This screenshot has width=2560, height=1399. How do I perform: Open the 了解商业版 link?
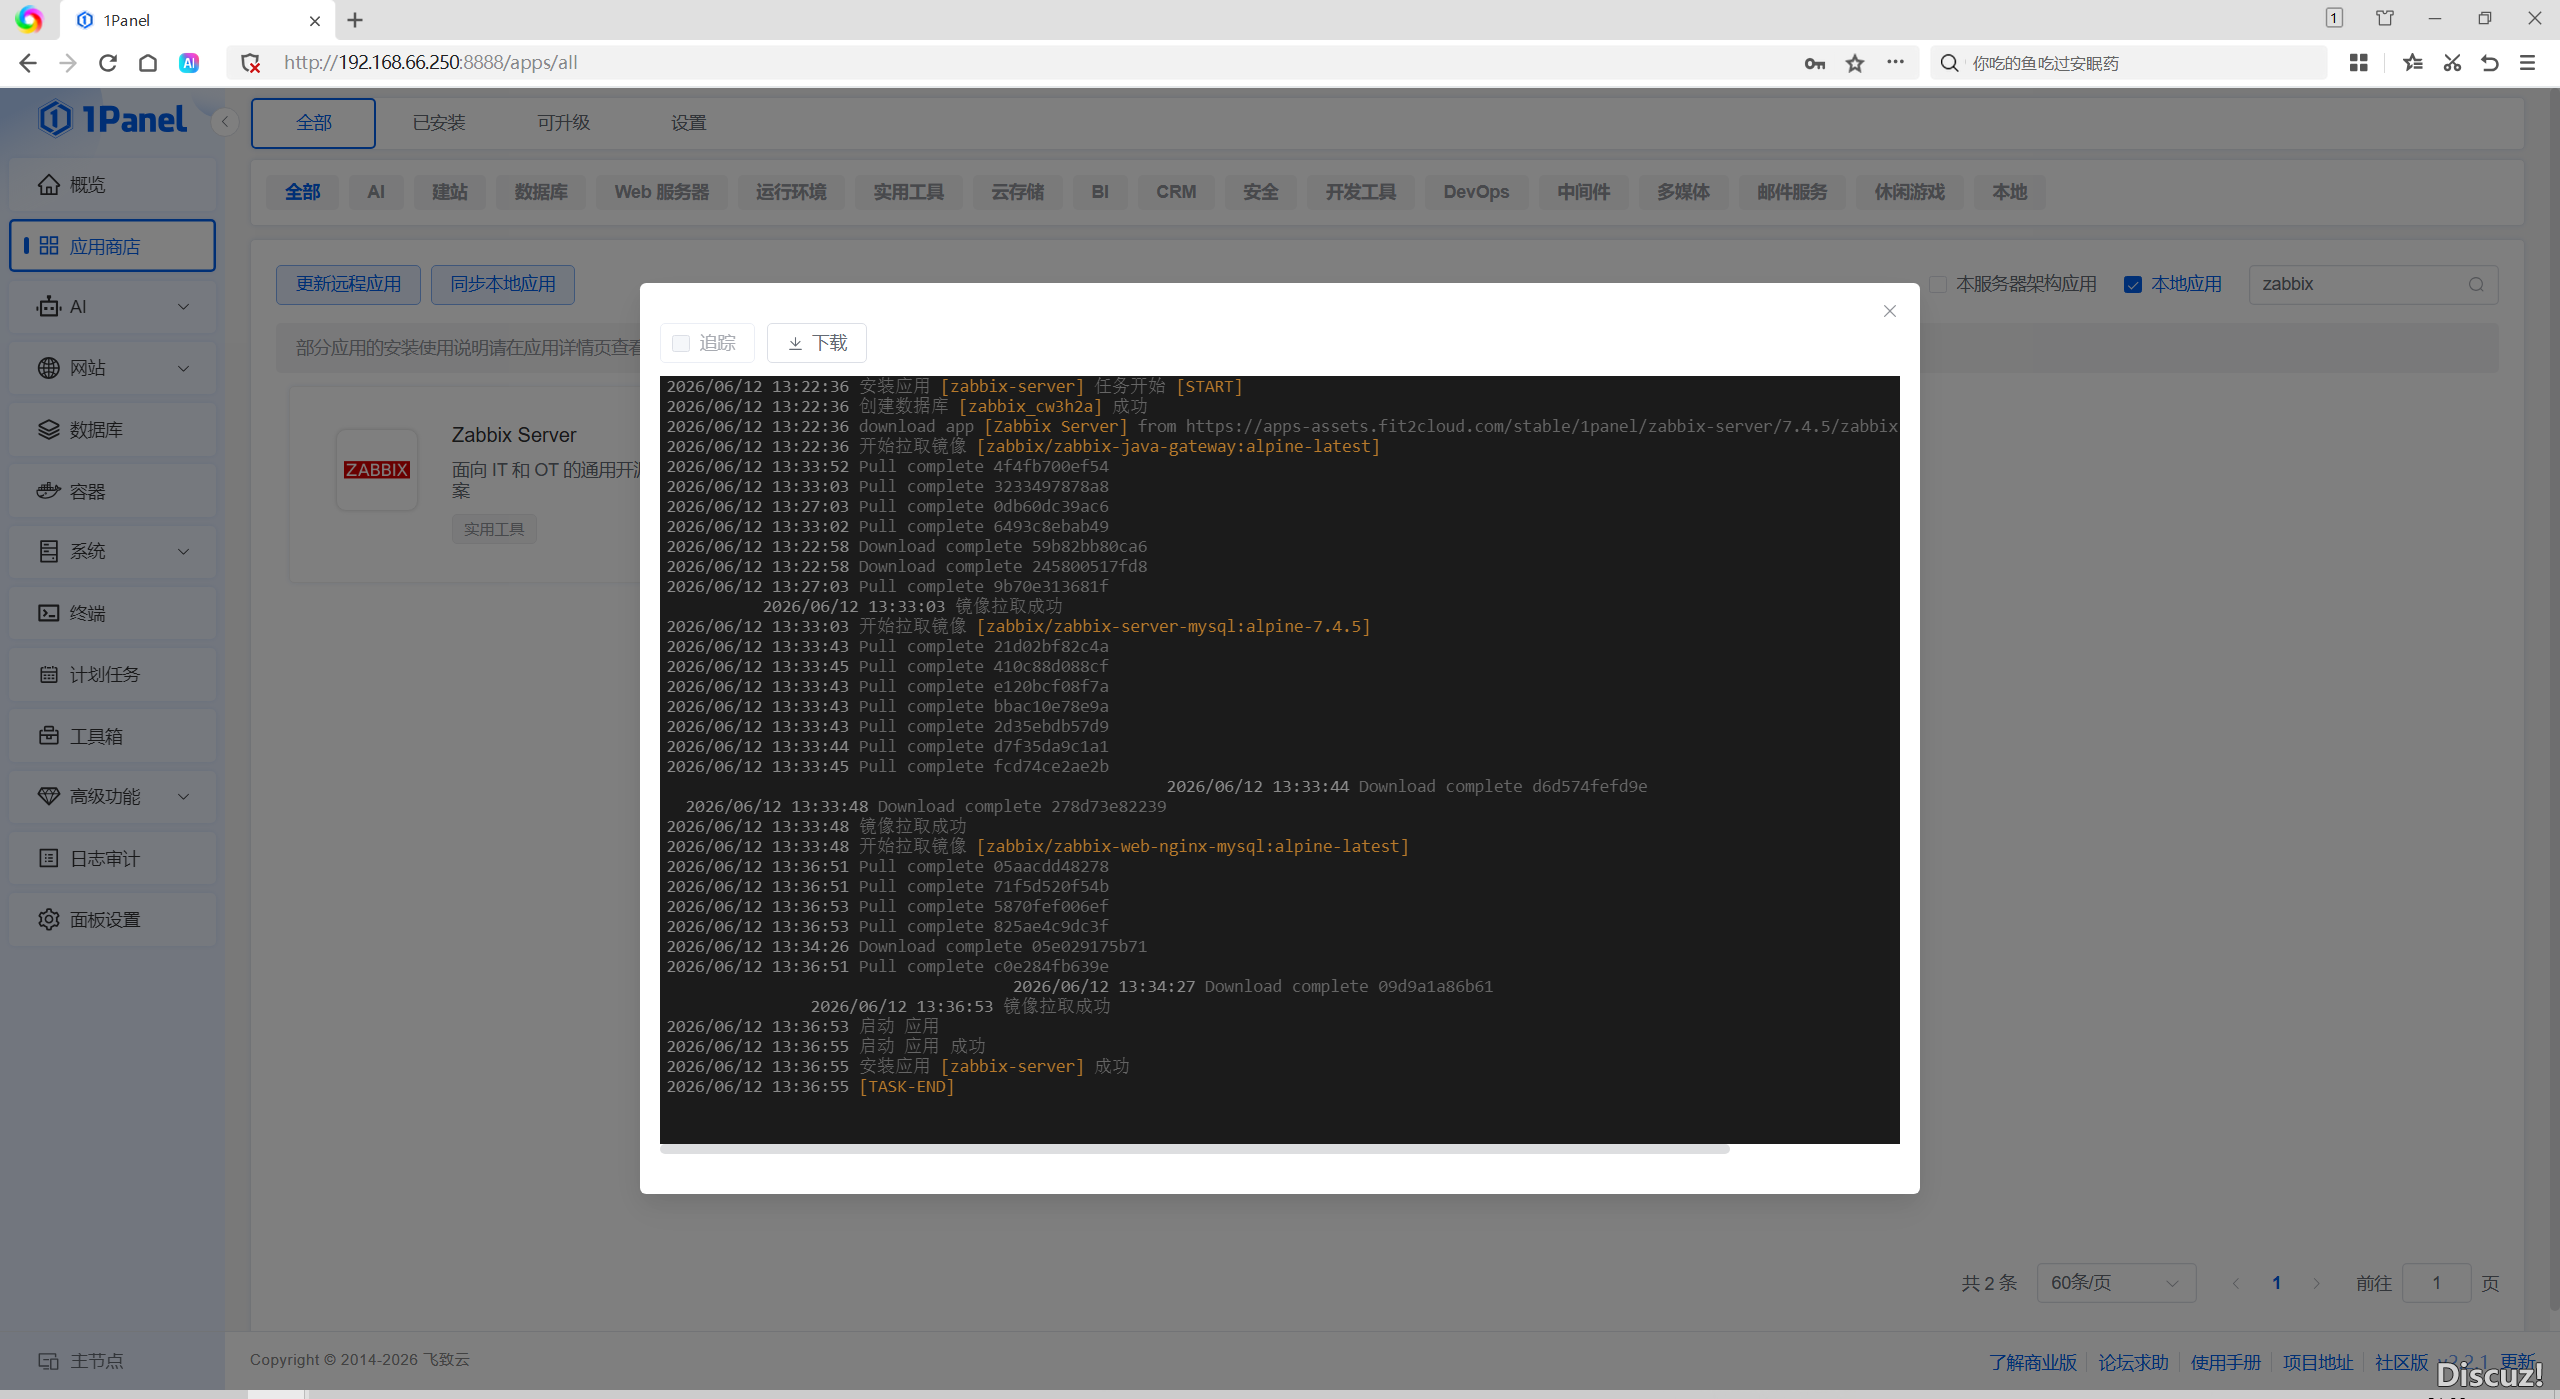[x=2033, y=1362]
